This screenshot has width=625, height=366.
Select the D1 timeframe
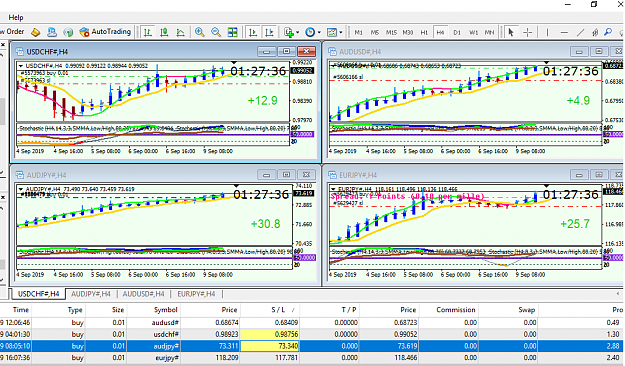pyautogui.click(x=457, y=33)
